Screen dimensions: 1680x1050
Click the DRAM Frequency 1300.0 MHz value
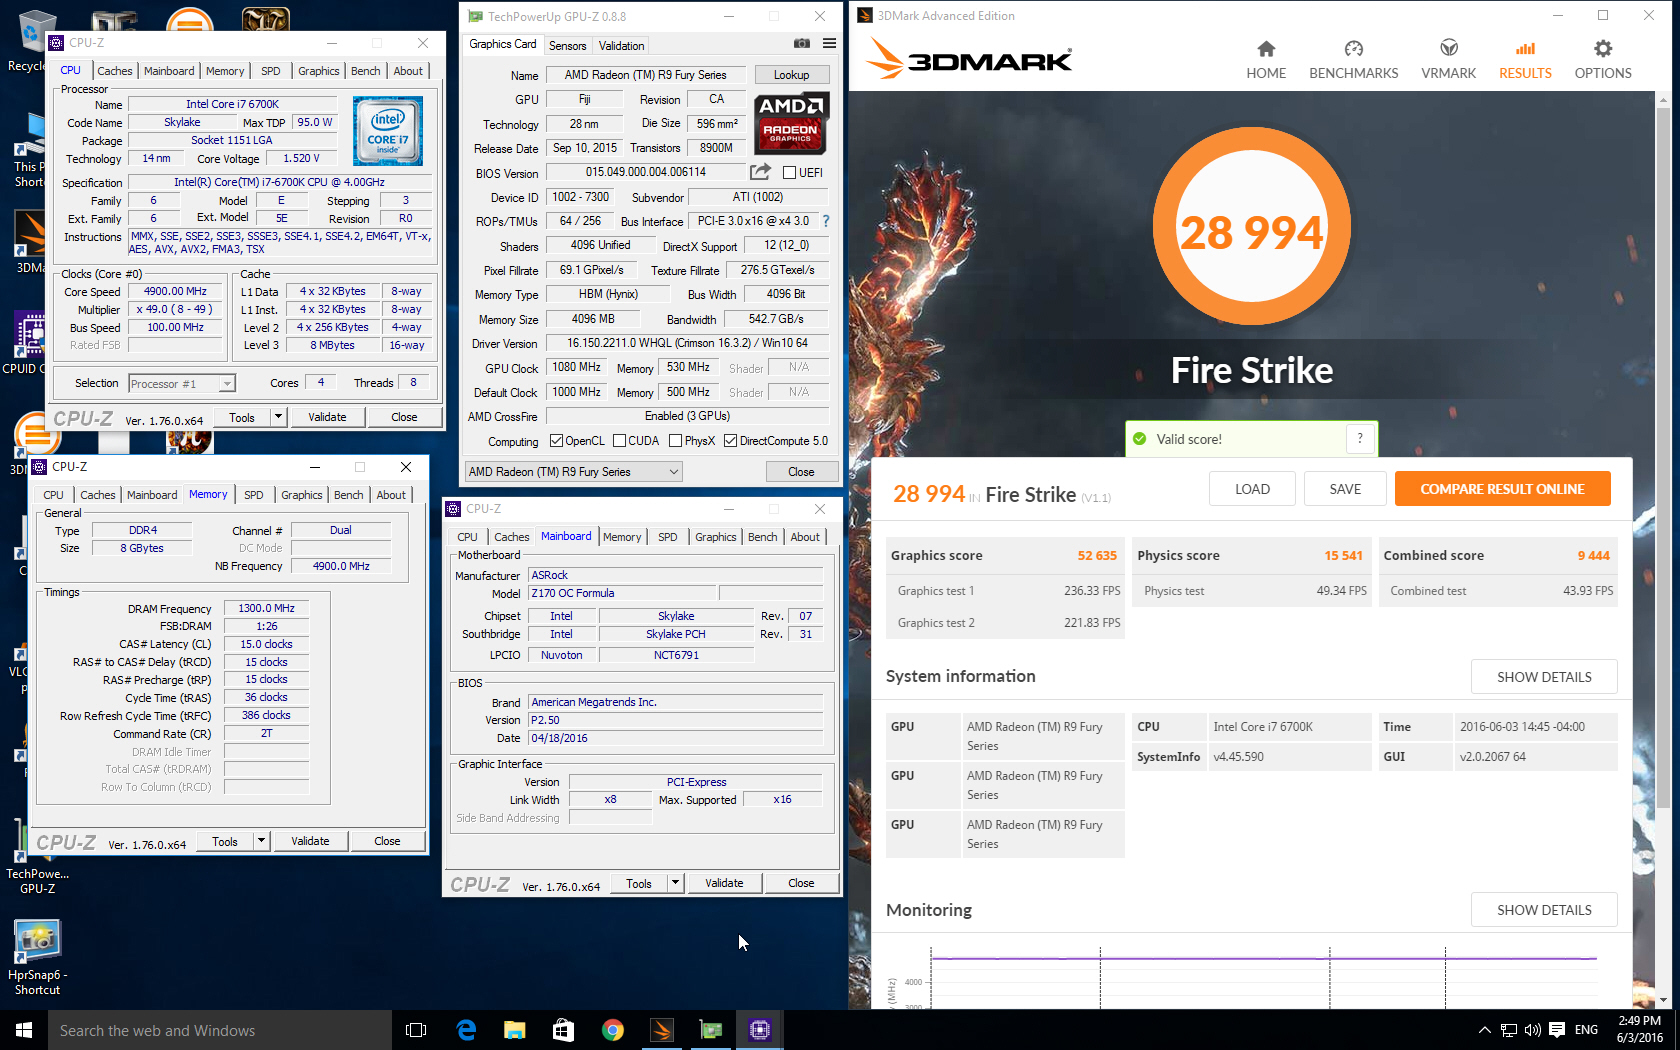266,608
